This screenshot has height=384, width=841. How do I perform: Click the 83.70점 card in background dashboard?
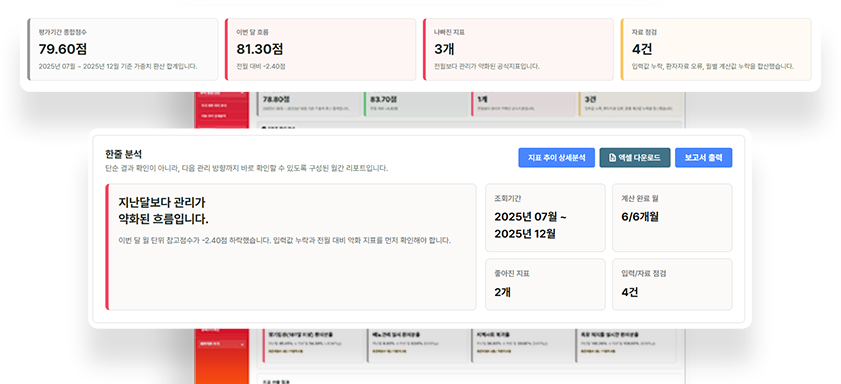(416, 104)
